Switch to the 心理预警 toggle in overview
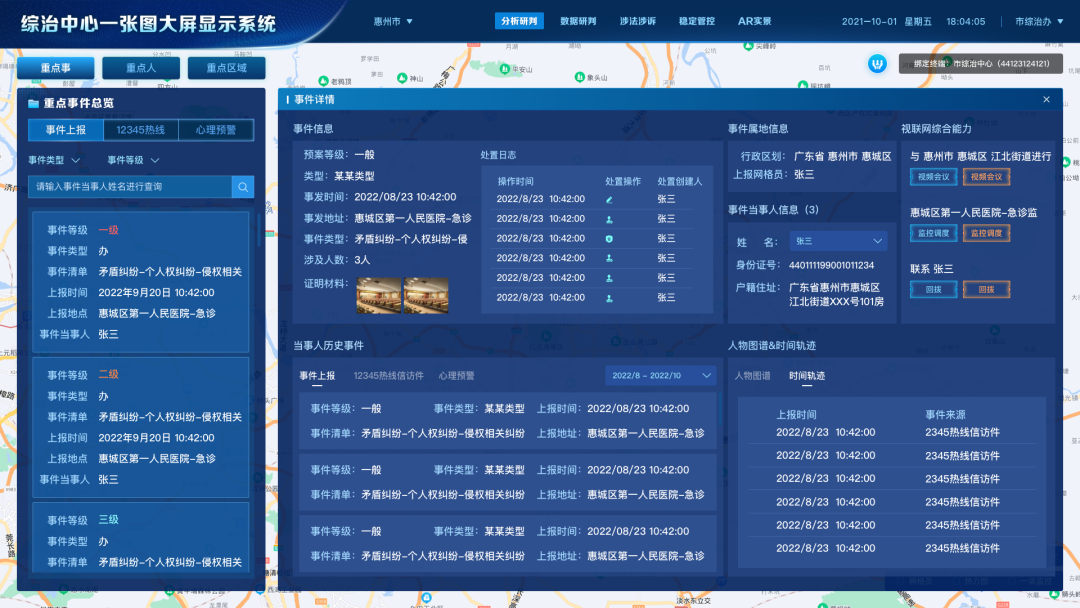This screenshot has height=608, width=1080. pos(215,130)
